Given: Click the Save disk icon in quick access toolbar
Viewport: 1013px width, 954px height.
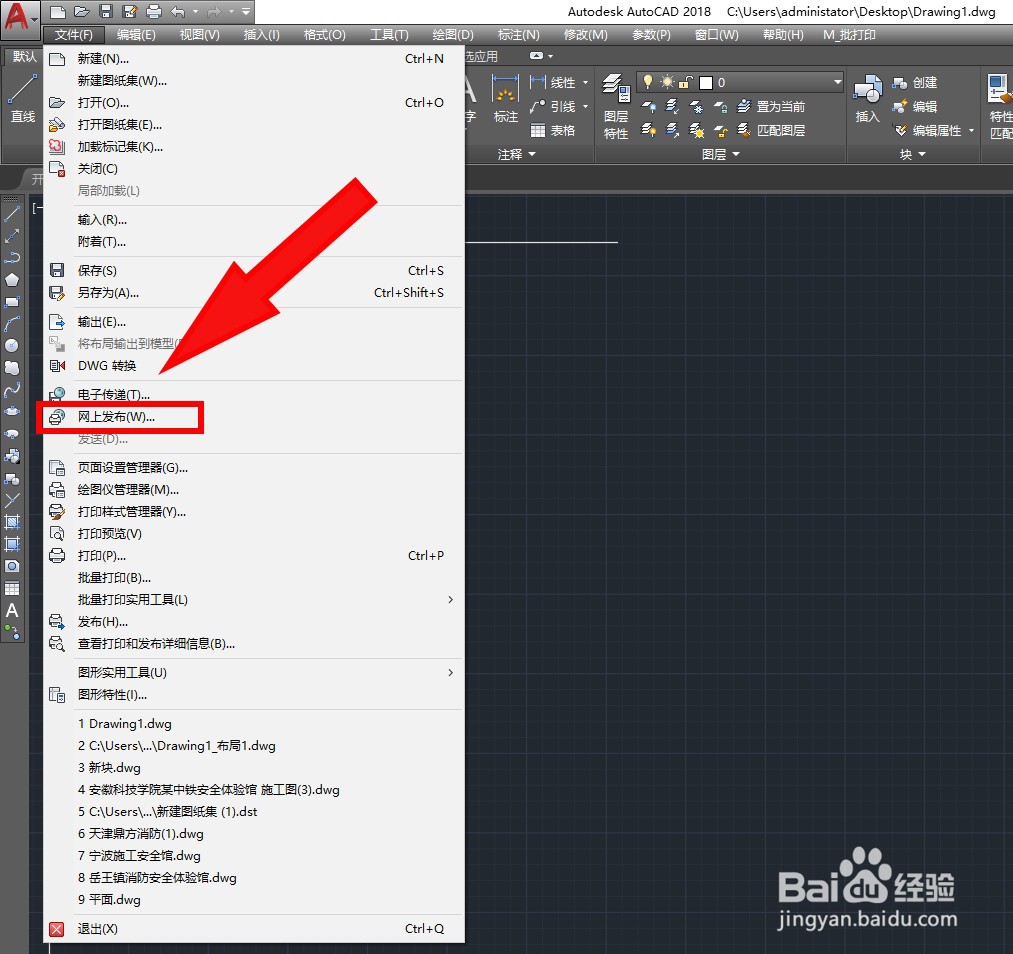Looking at the screenshot, I should (x=106, y=12).
